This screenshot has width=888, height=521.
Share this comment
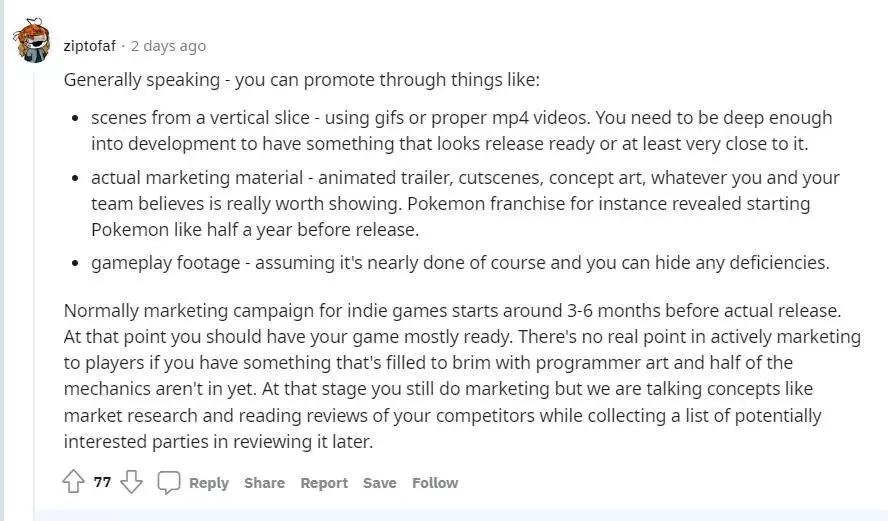(264, 483)
